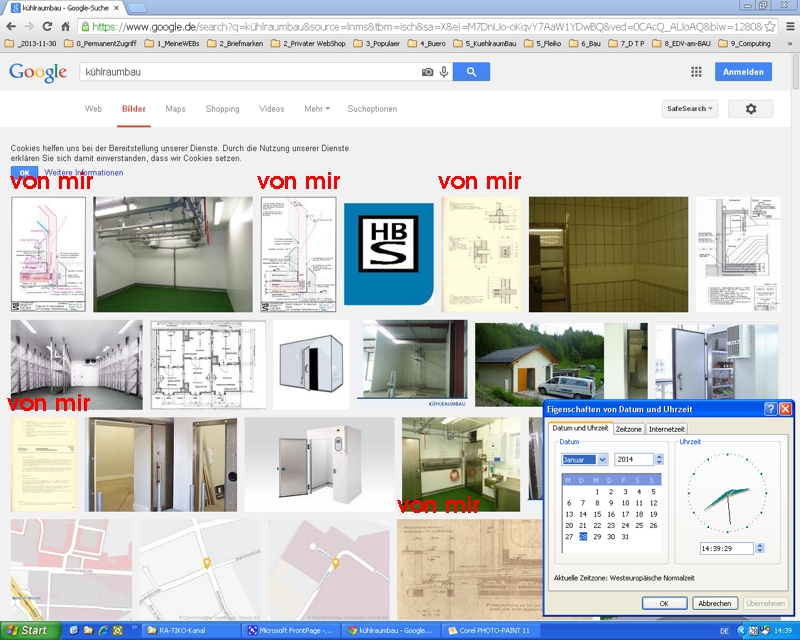The image size is (800, 640).
Task: Click the help question mark in dialog title bar
Action: 770,409
